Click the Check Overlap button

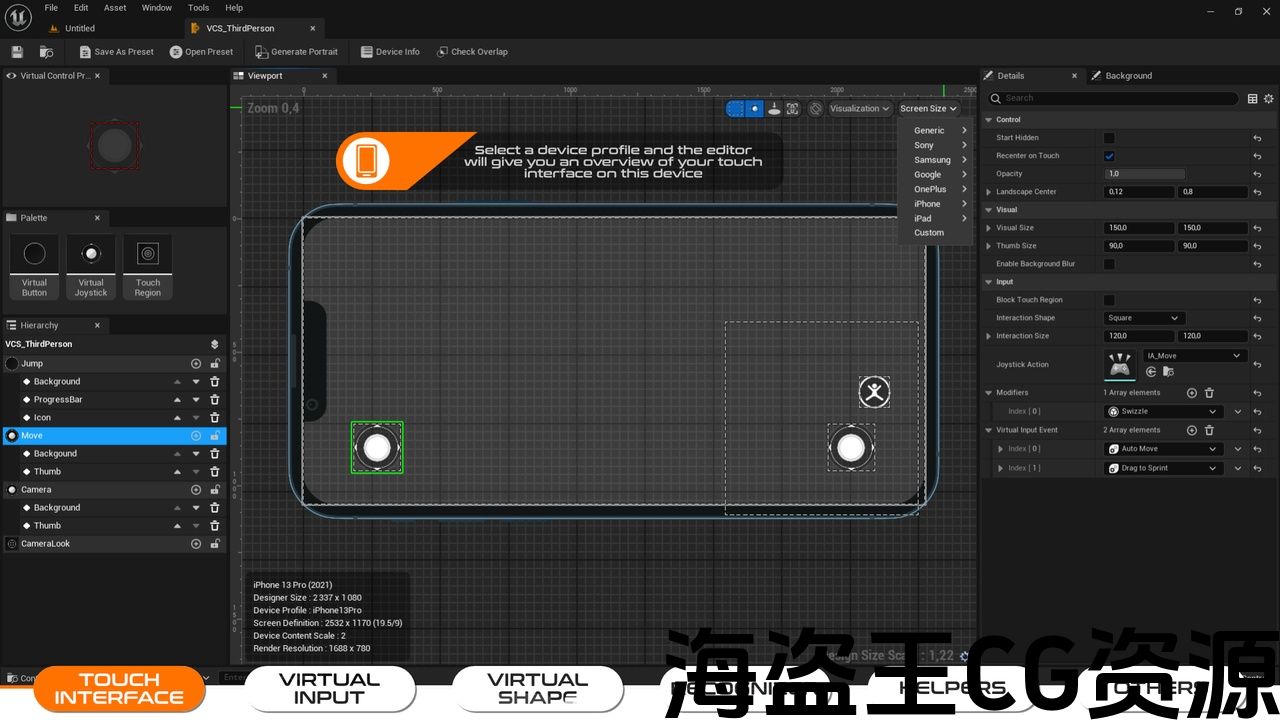[472, 52]
